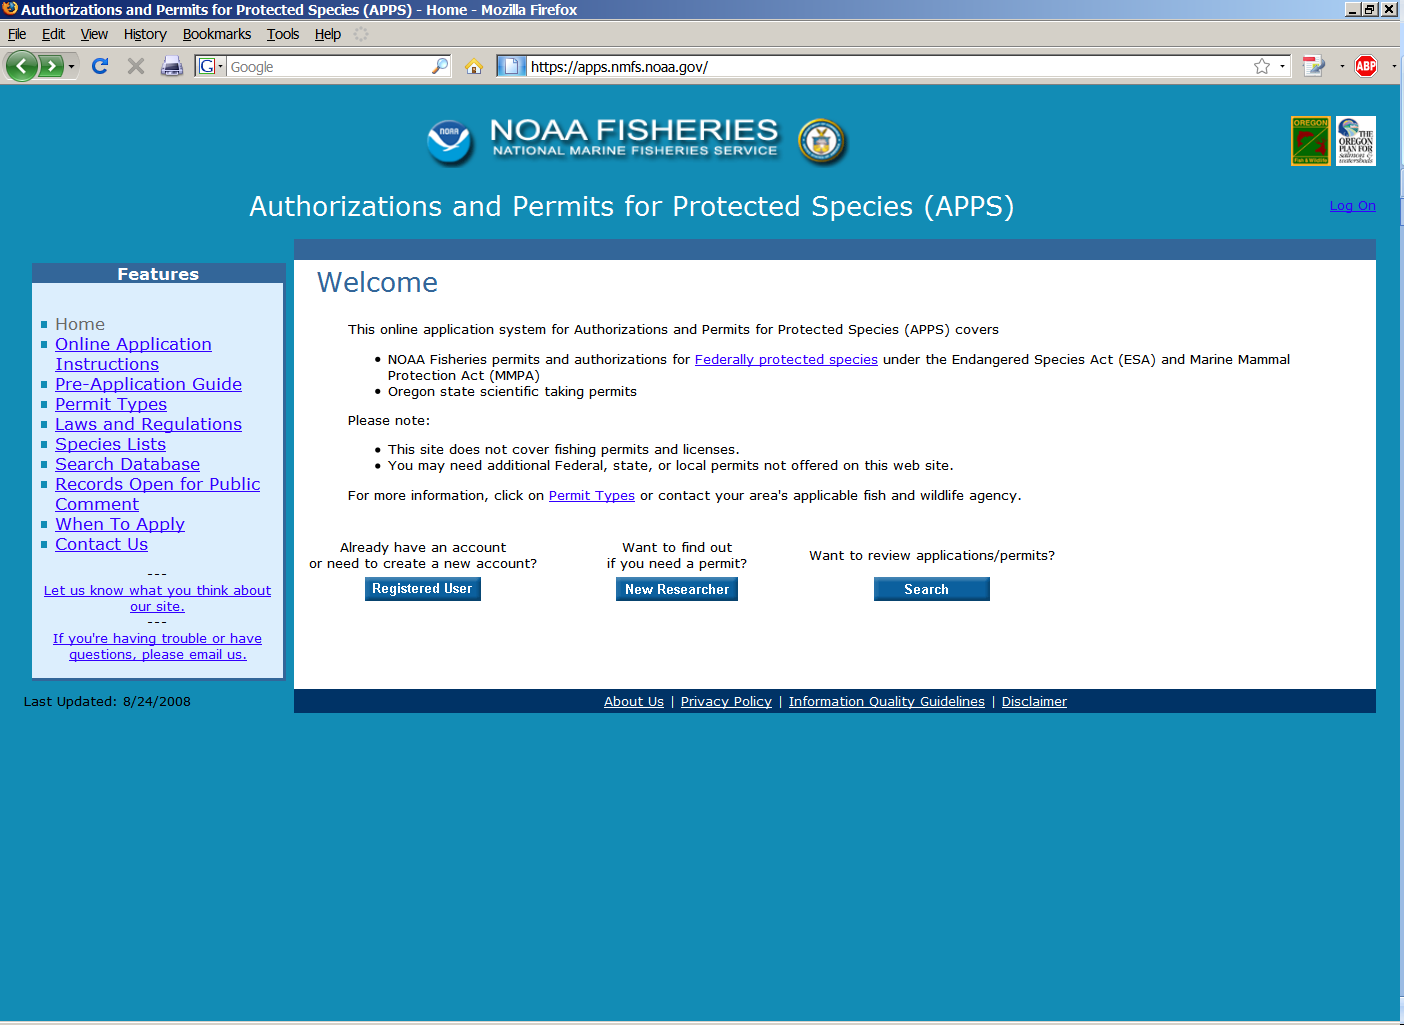Click the Stop loading X icon
The image size is (1404, 1025).
coord(136,66)
